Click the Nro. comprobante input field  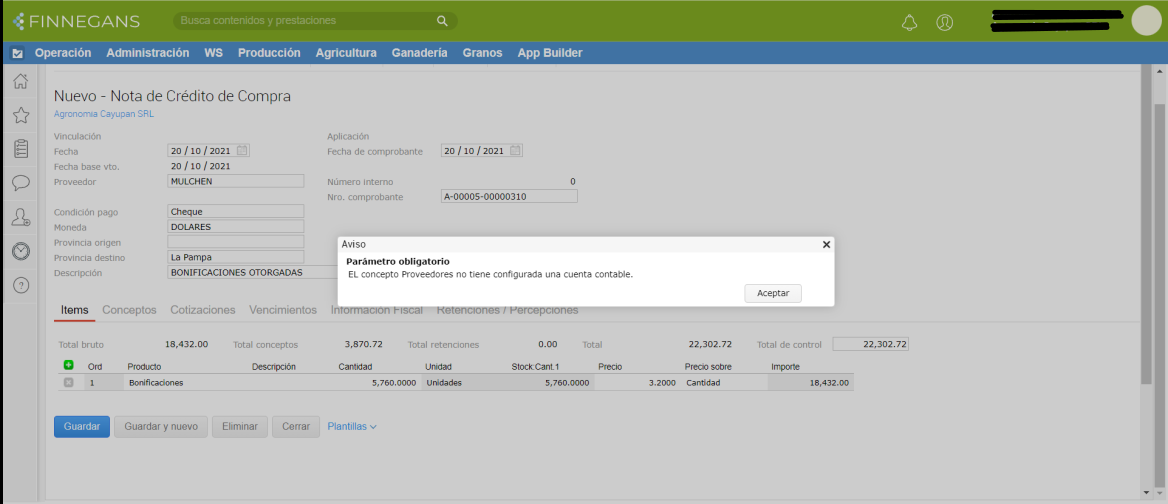coord(509,197)
